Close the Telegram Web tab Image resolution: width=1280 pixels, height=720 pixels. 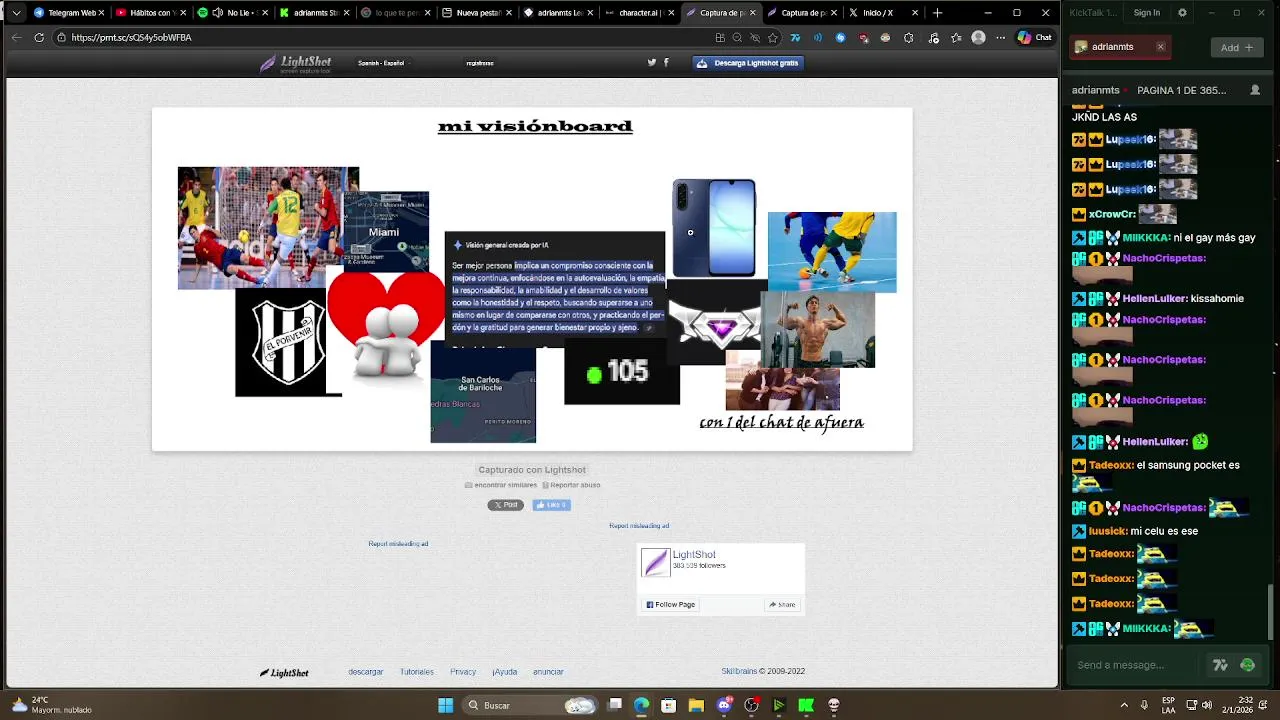click(101, 13)
